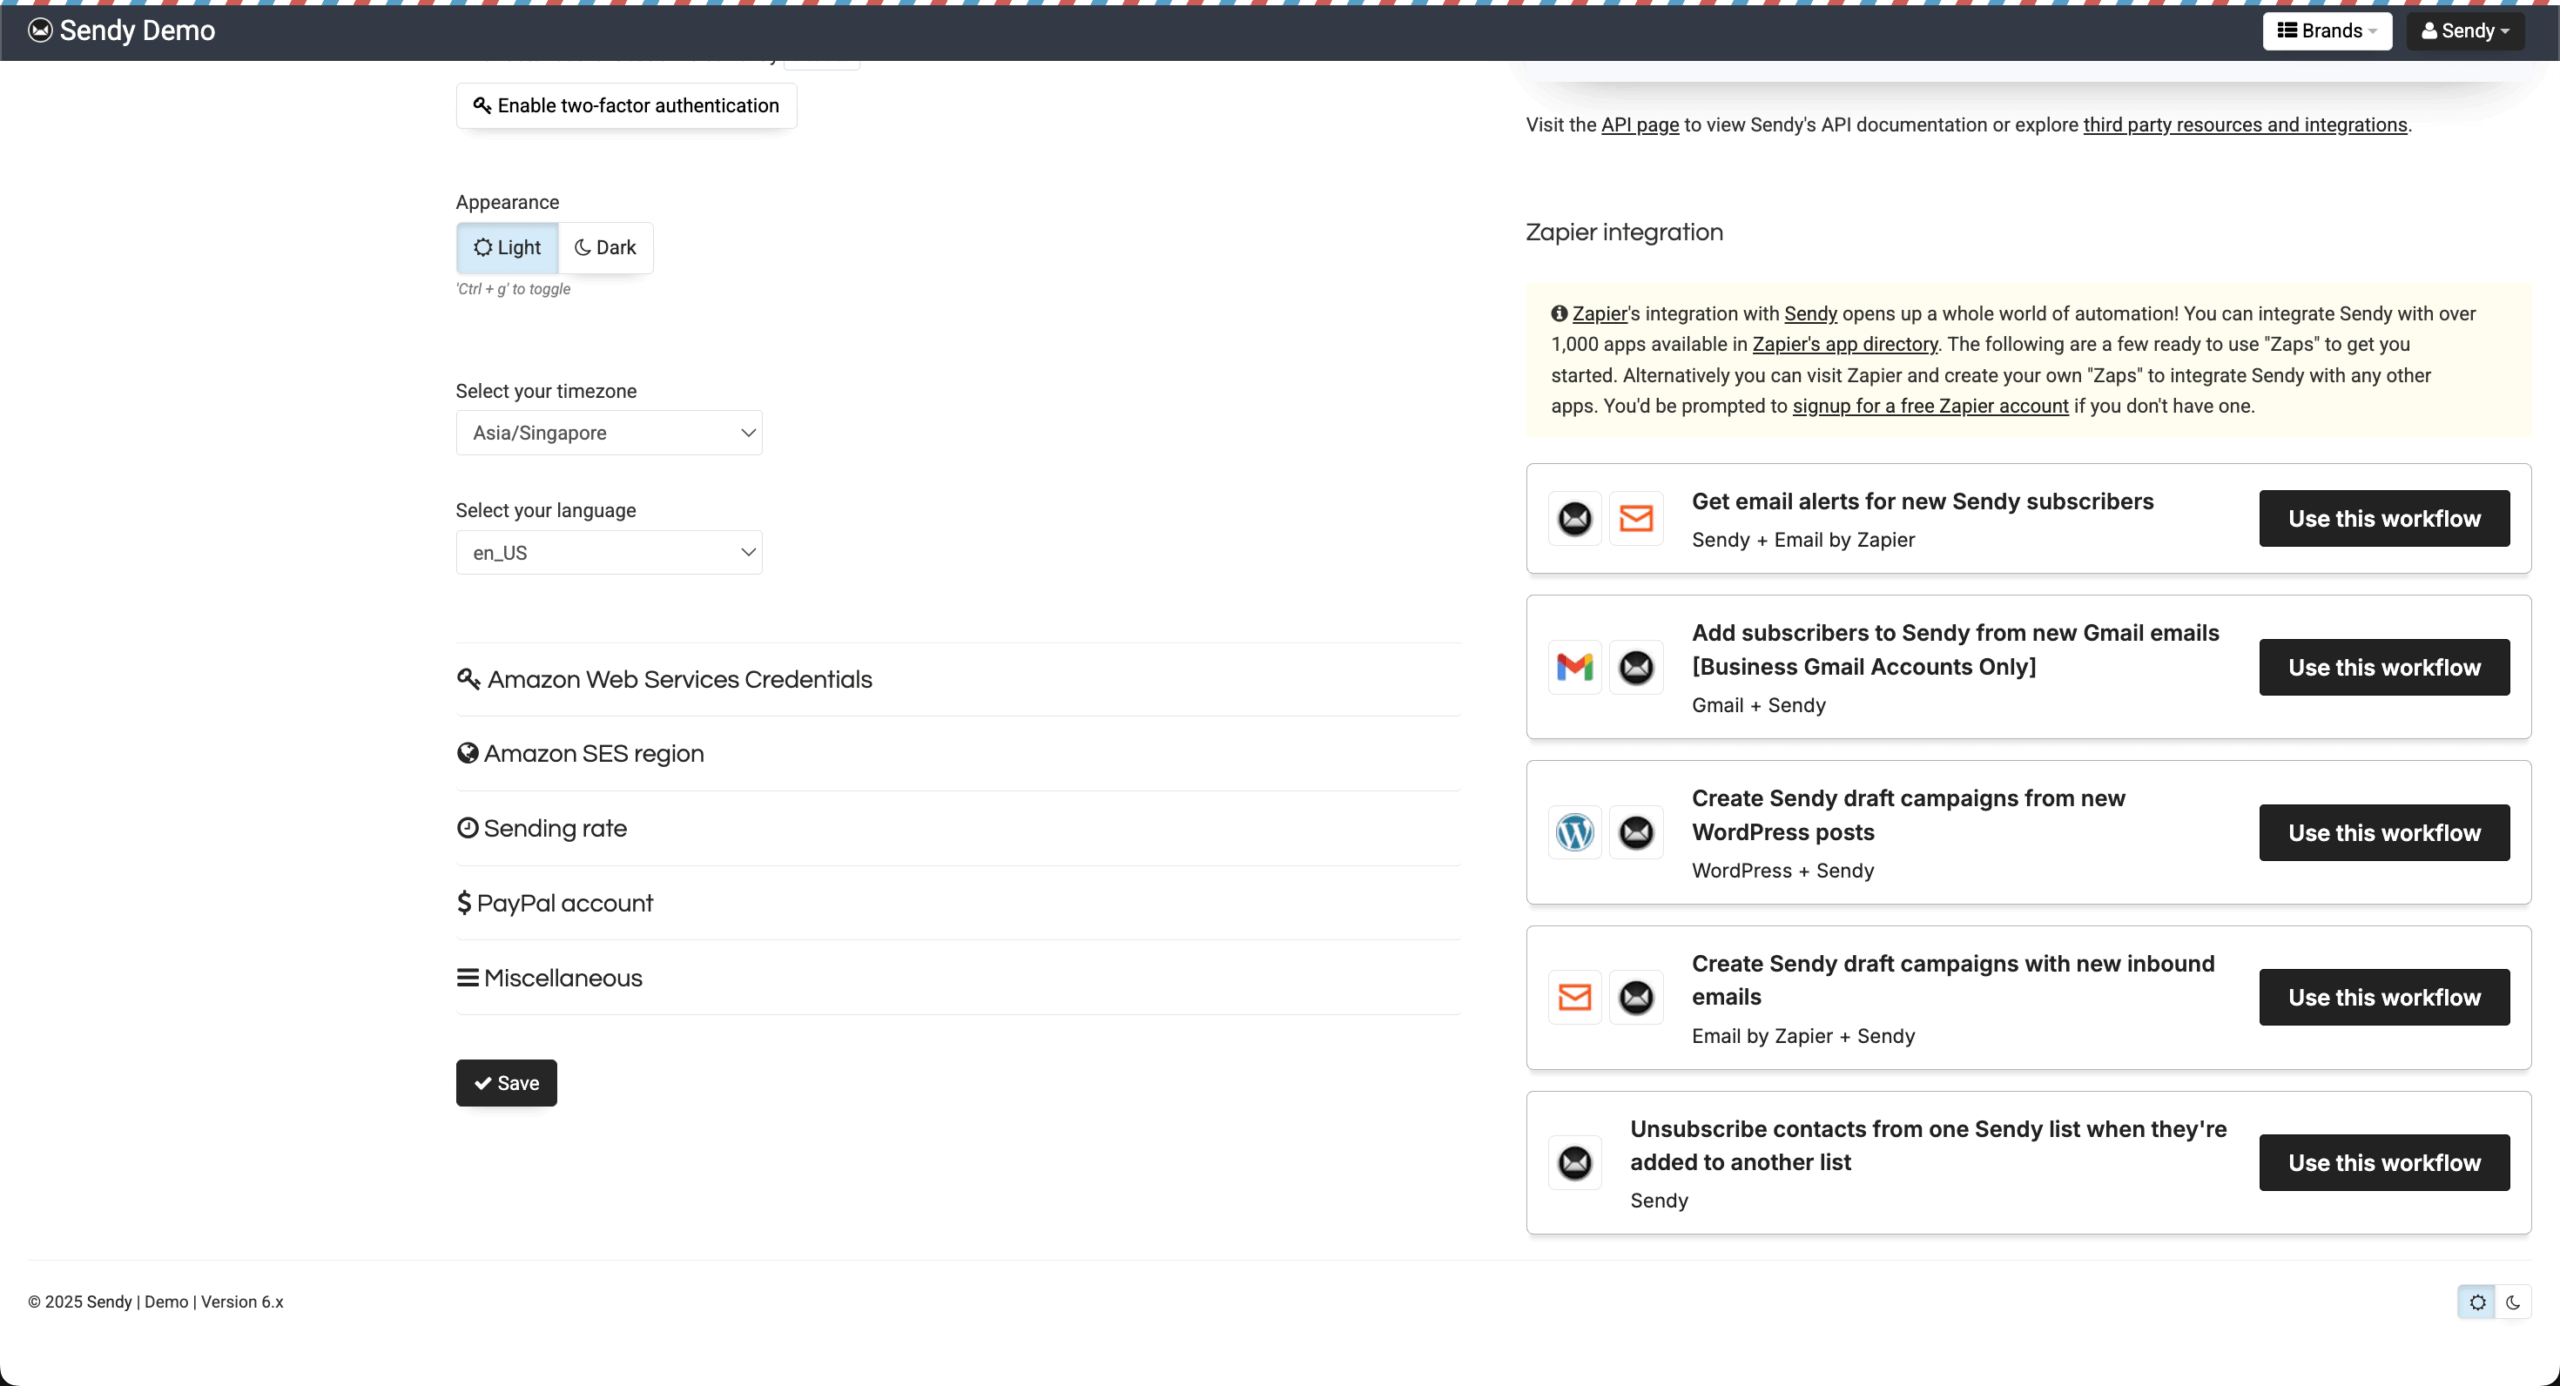
Task: Click the Sendy logo in the navbar
Action: pyautogui.click(x=40, y=30)
